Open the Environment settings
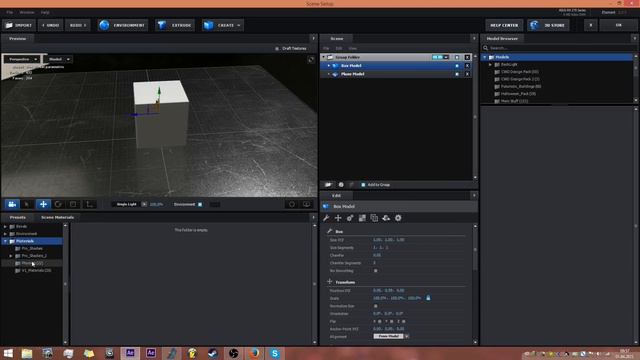Screen dimensions: 640x360 pos(123,25)
